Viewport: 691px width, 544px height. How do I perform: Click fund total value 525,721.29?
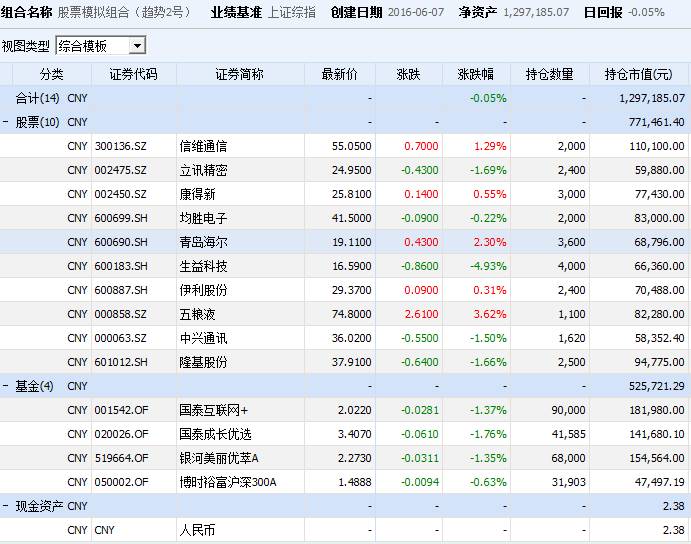pyautogui.click(x=657, y=386)
